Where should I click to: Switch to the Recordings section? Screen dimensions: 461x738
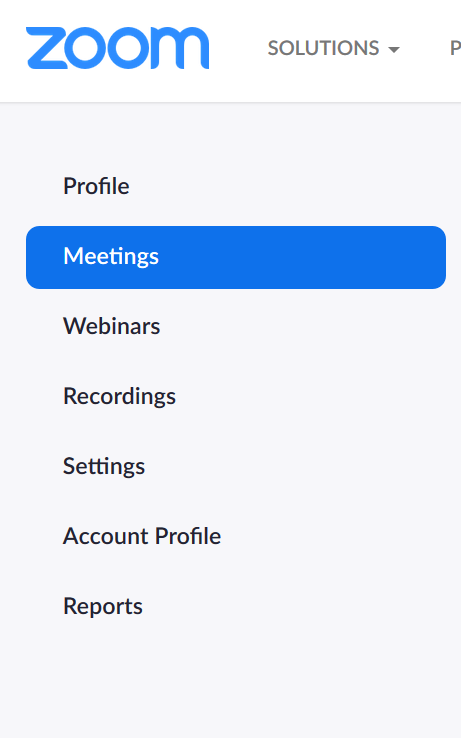tap(120, 396)
